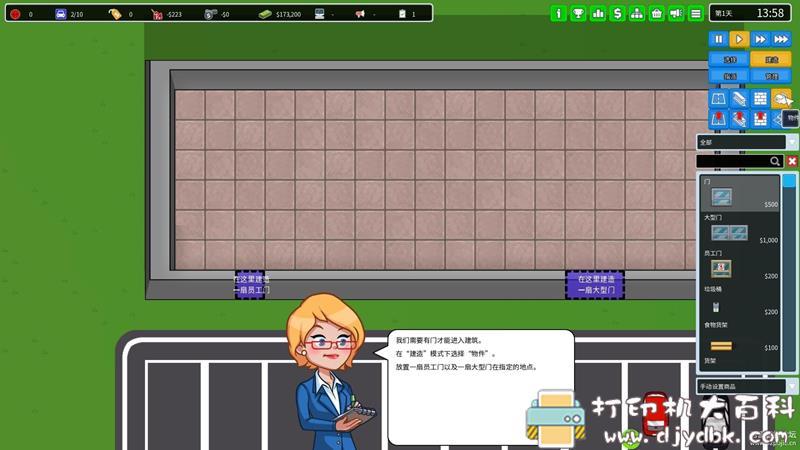Open the staff hierarchy icon
This screenshot has width=800, height=450.
tap(637, 14)
